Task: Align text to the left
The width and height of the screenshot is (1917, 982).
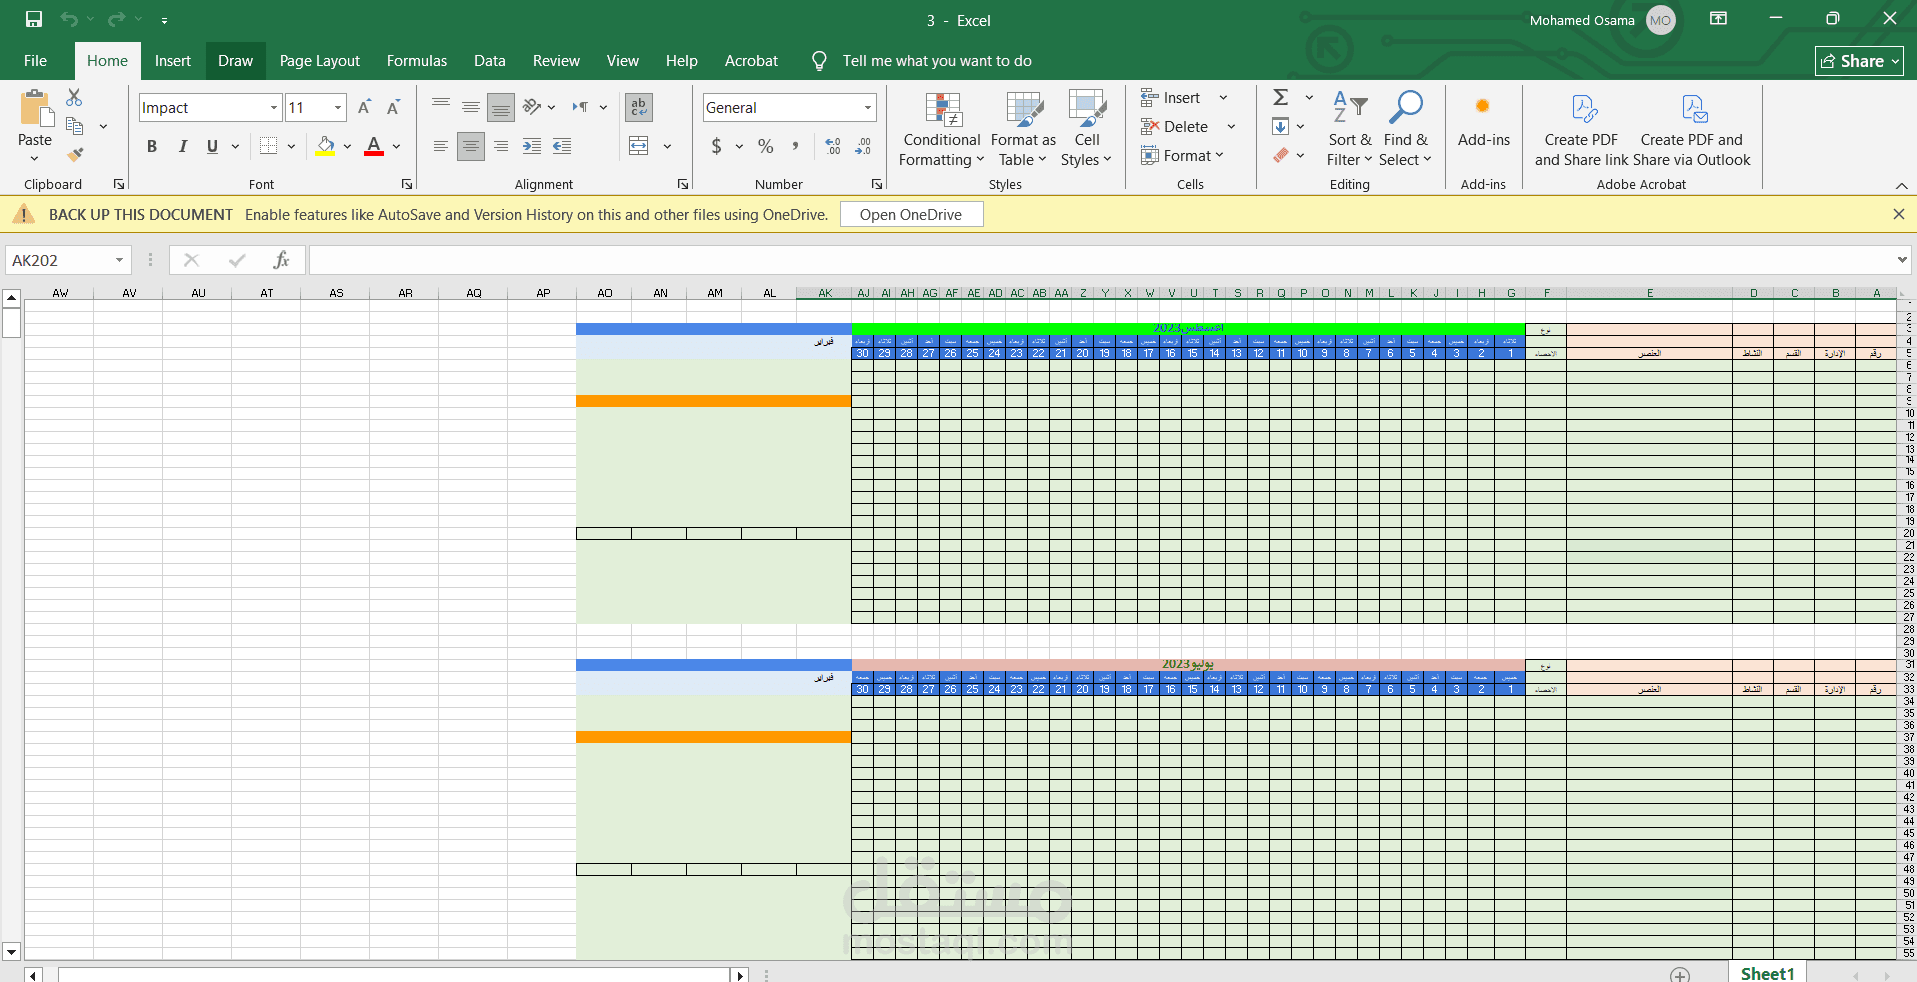Action: pyautogui.click(x=441, y=146)
